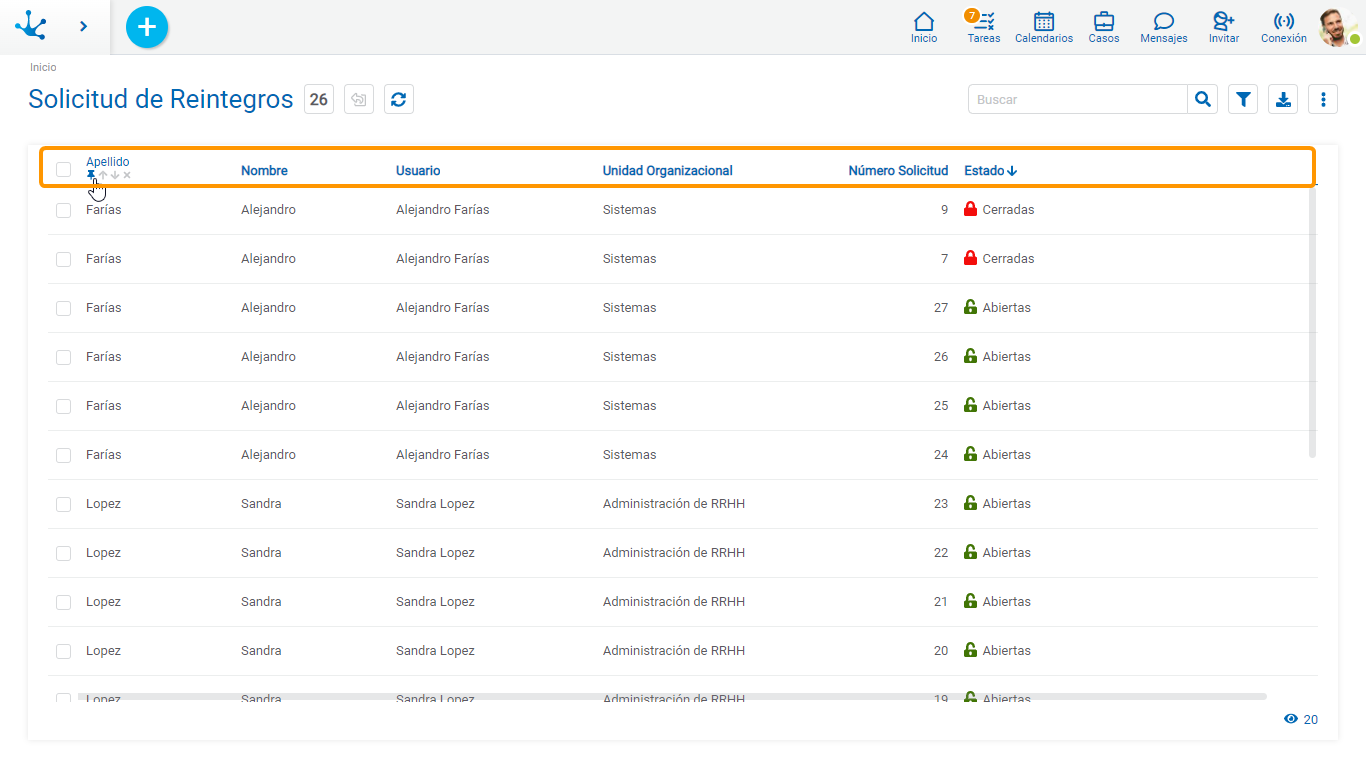Check the row for solicitud number 23

point(64,504)
